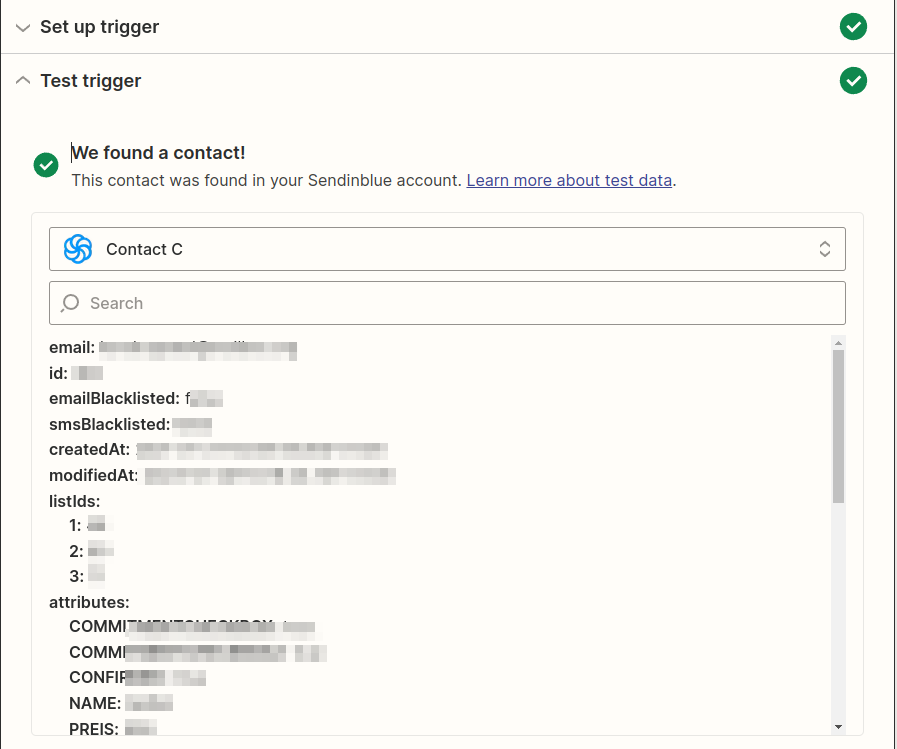The width and height of the screenshot is (897, 749).
Task: Select the Test trigger heading
Action: point(90,81)
